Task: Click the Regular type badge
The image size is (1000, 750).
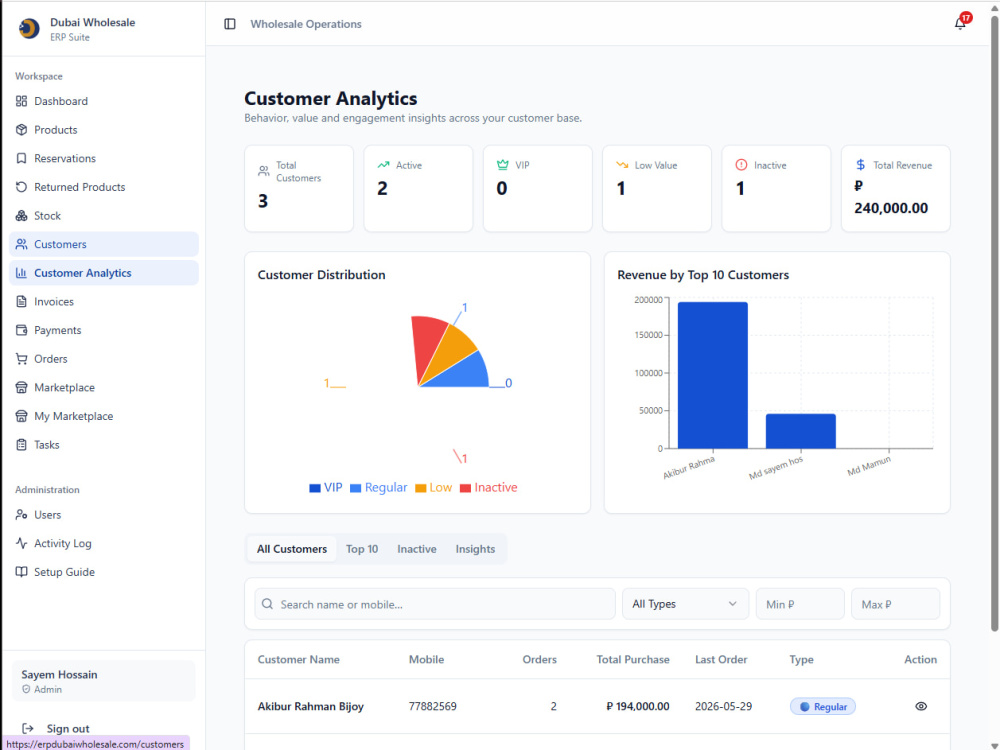Action: point(823,706)
